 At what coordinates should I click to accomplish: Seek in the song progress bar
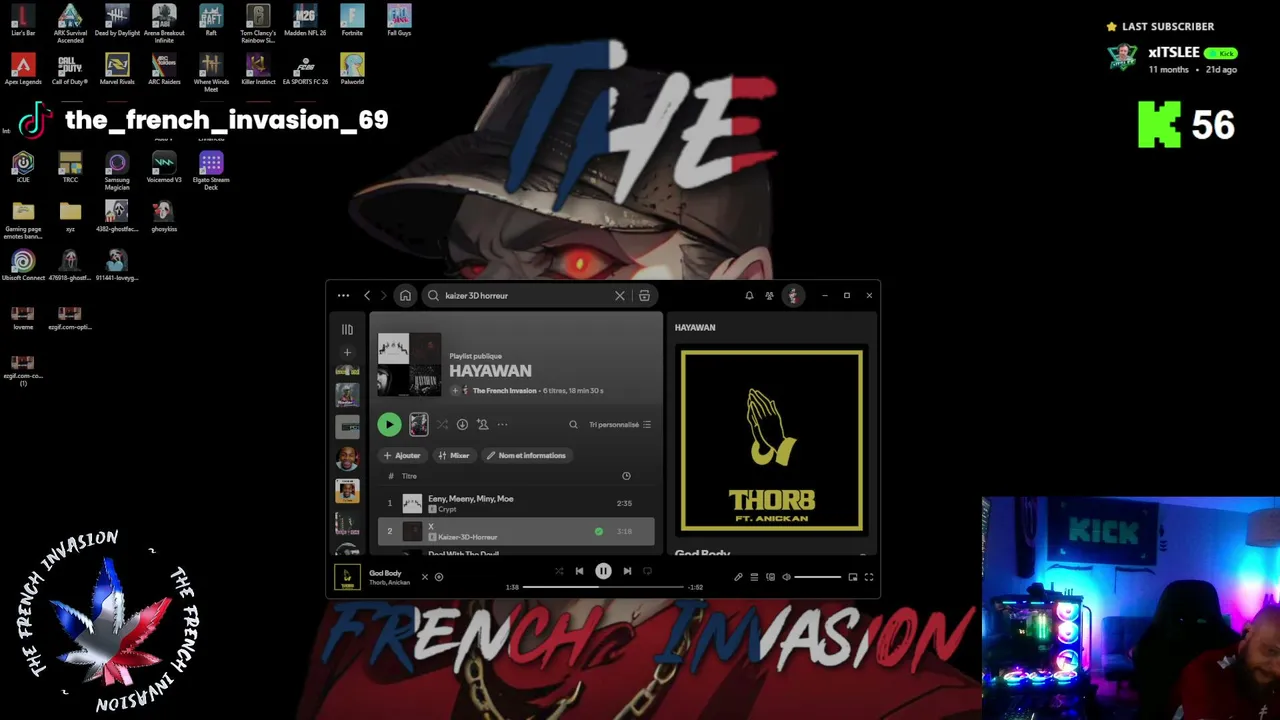click(603, 587)
